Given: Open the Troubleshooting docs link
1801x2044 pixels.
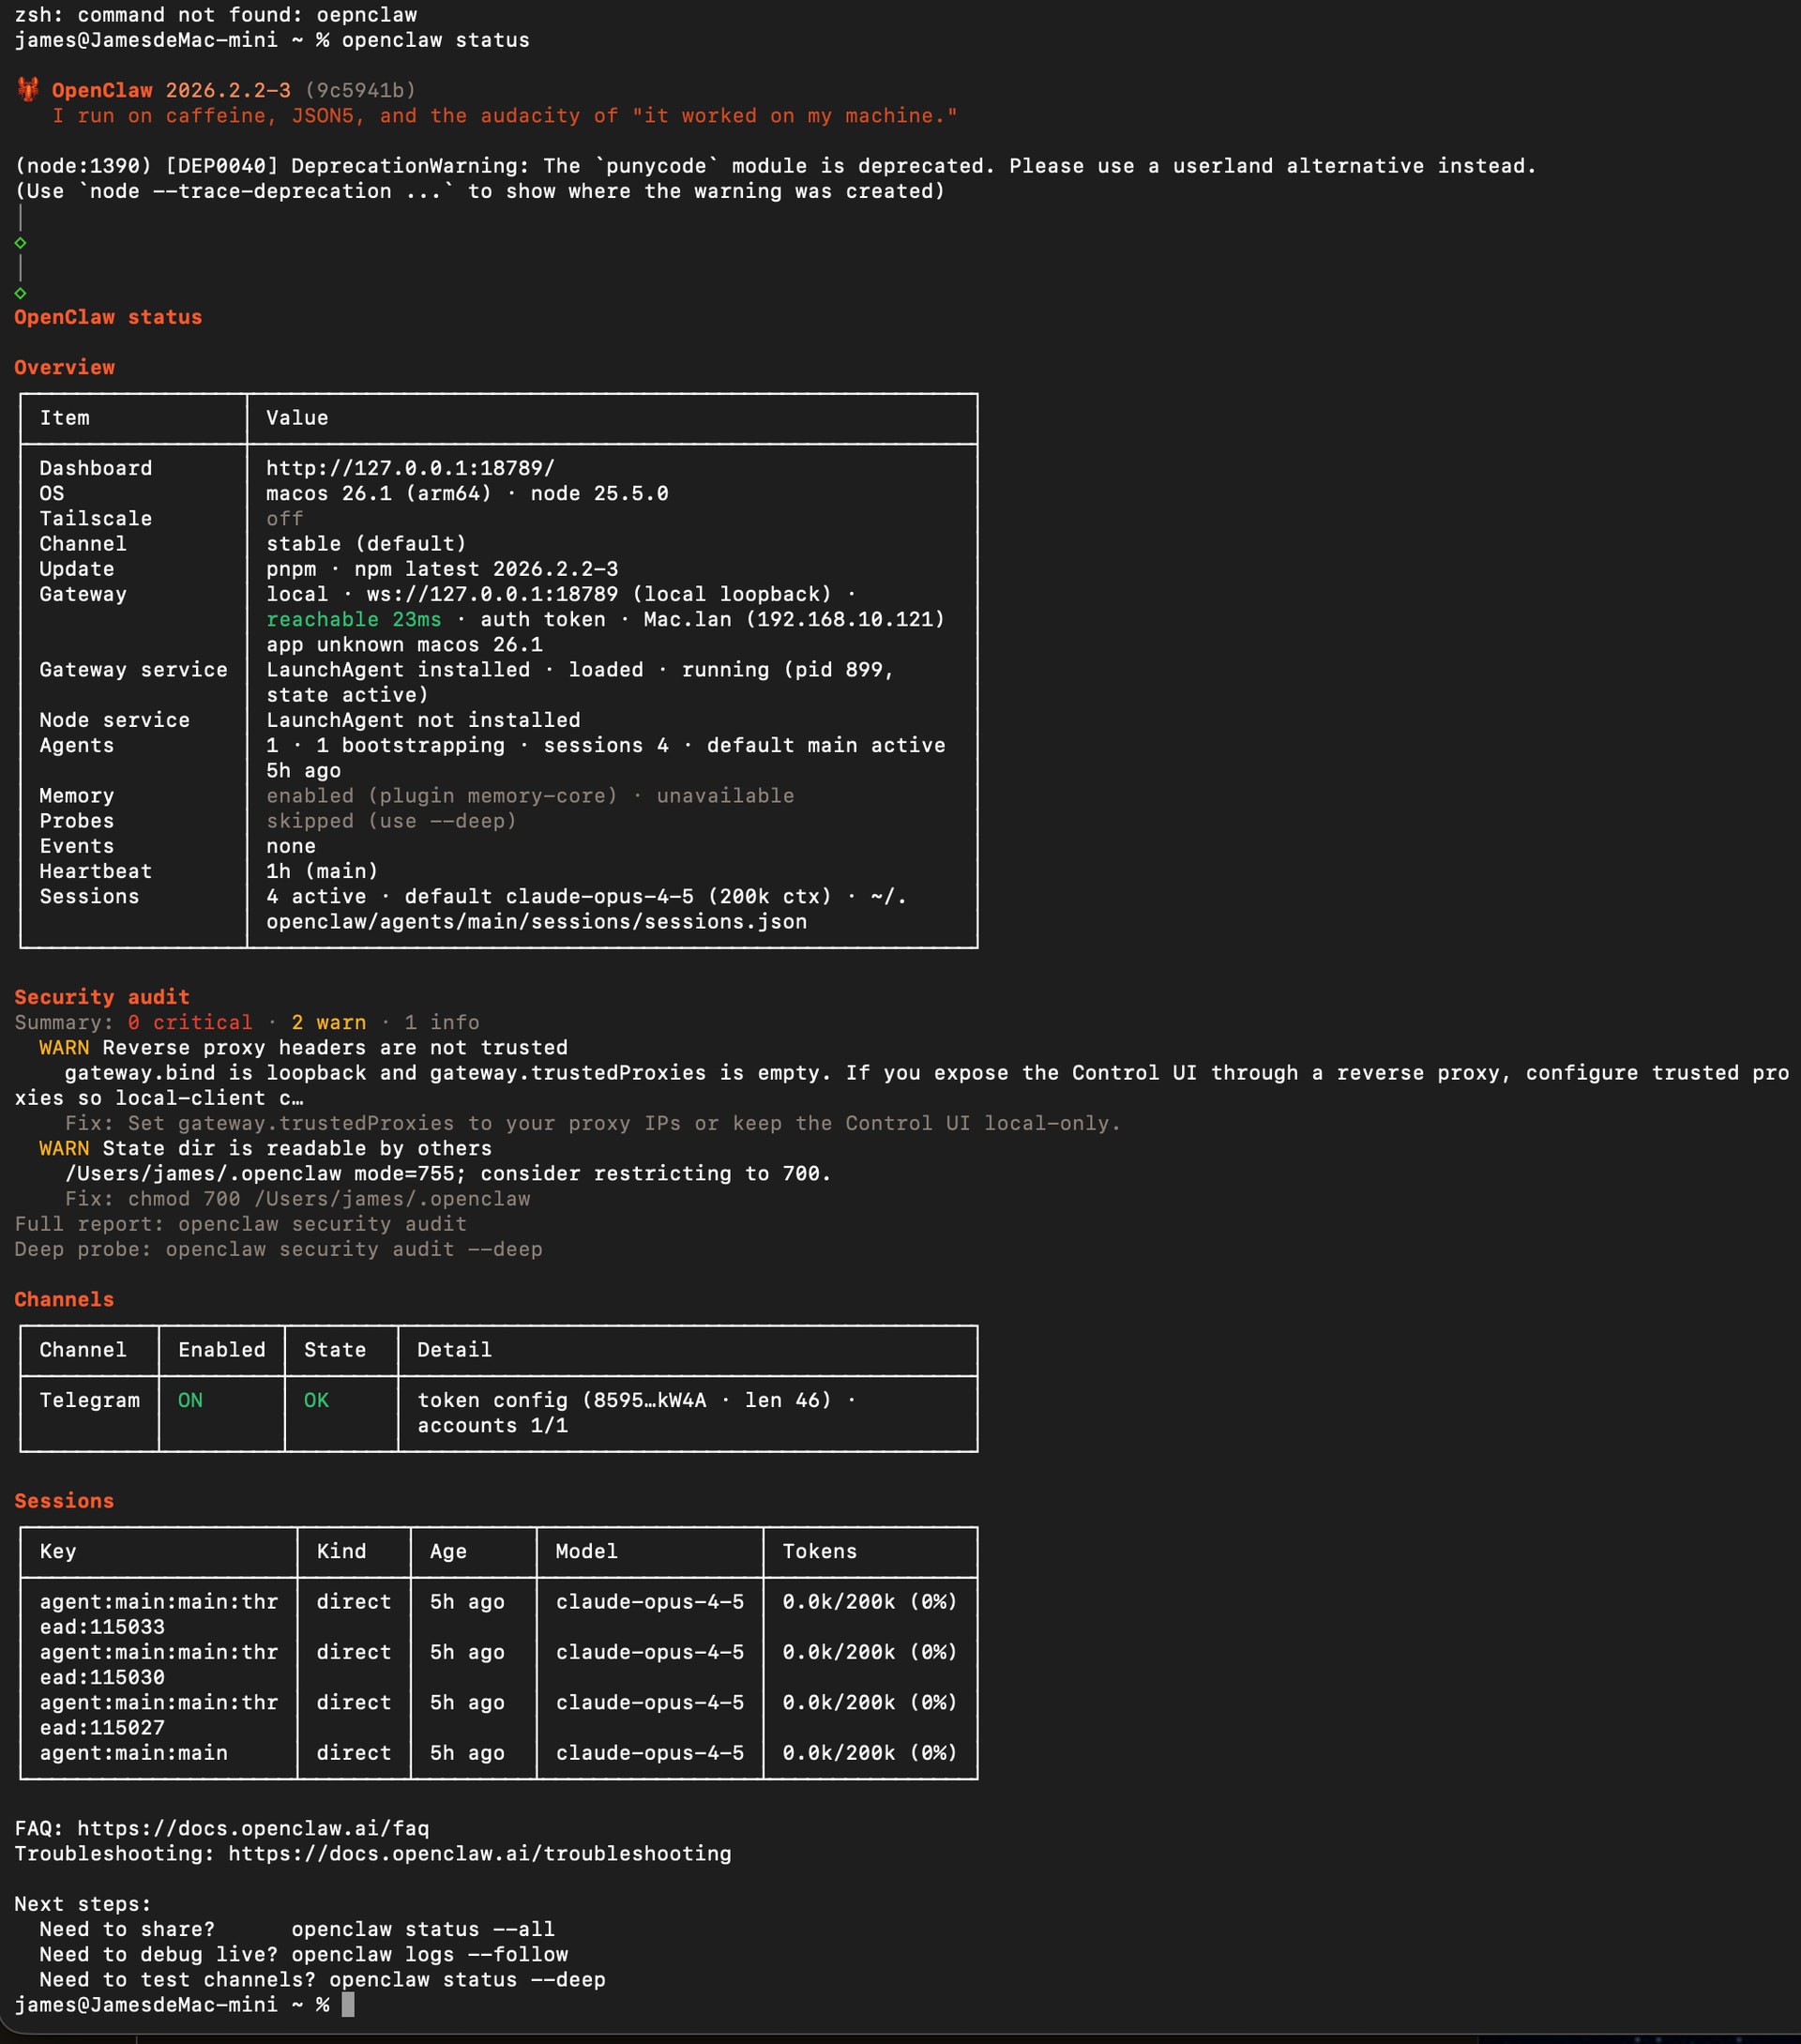Looking at the screenshot, I should click(479, 1853).
